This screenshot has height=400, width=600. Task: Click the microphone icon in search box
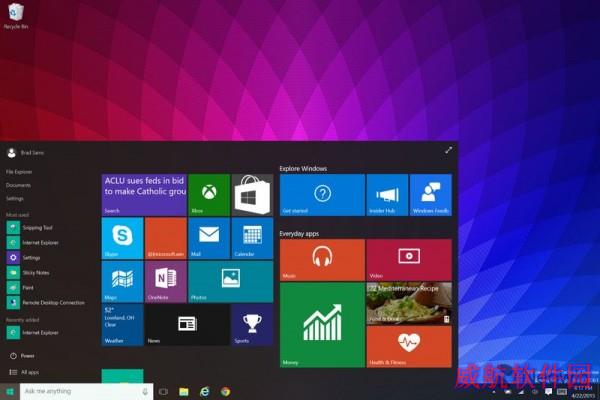pyautogui.click(x=145, y=392)
